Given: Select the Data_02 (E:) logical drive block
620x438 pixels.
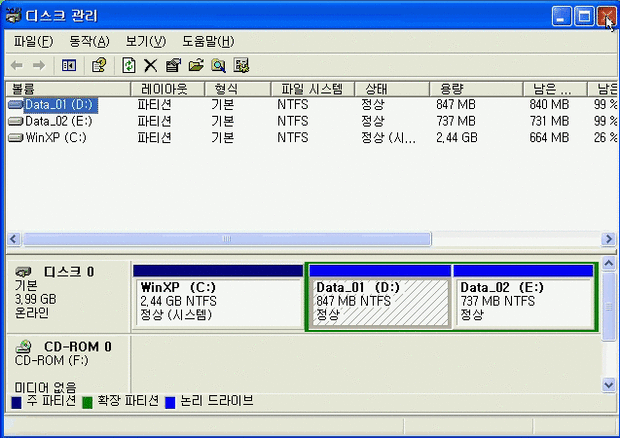Looking at the screenshot, I should tap(523, 296).
